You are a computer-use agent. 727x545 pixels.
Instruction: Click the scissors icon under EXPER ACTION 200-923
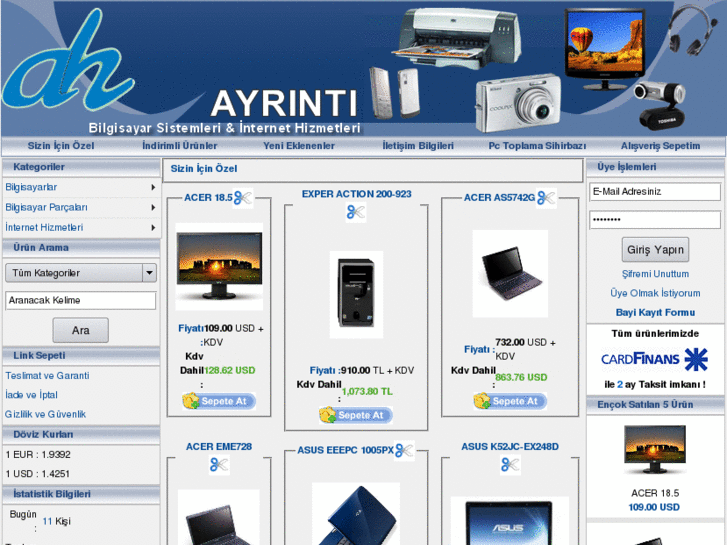point(356,212)
